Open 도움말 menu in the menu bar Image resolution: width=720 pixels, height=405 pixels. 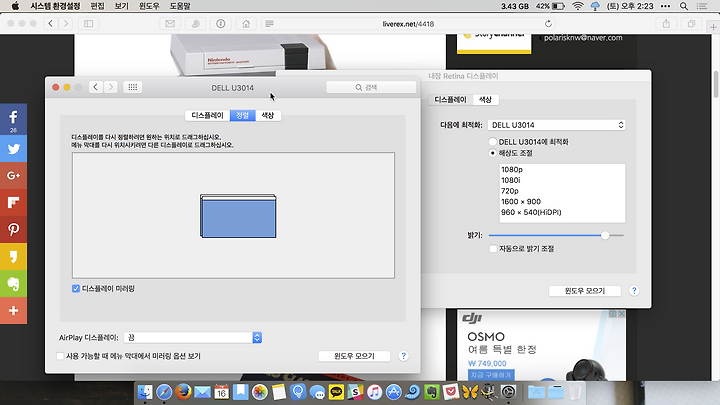(180, 6)
